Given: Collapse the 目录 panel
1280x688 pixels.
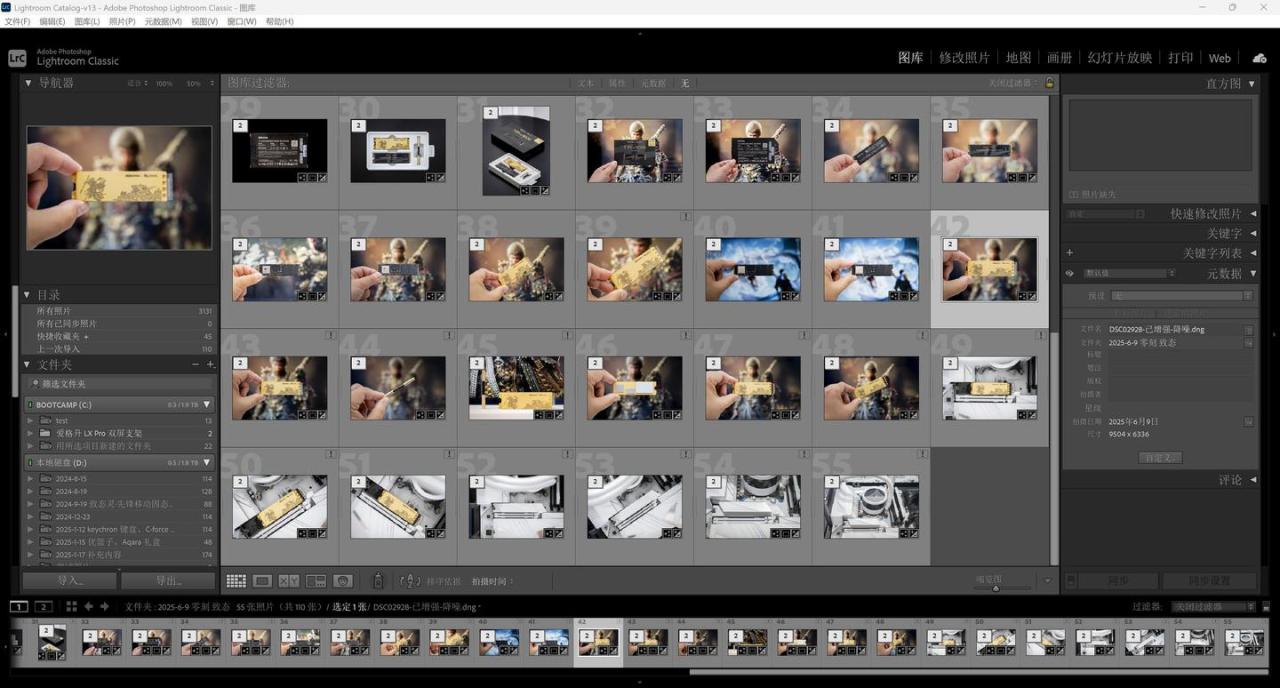Looking at the screenshot, I should (x=28, y=295).
